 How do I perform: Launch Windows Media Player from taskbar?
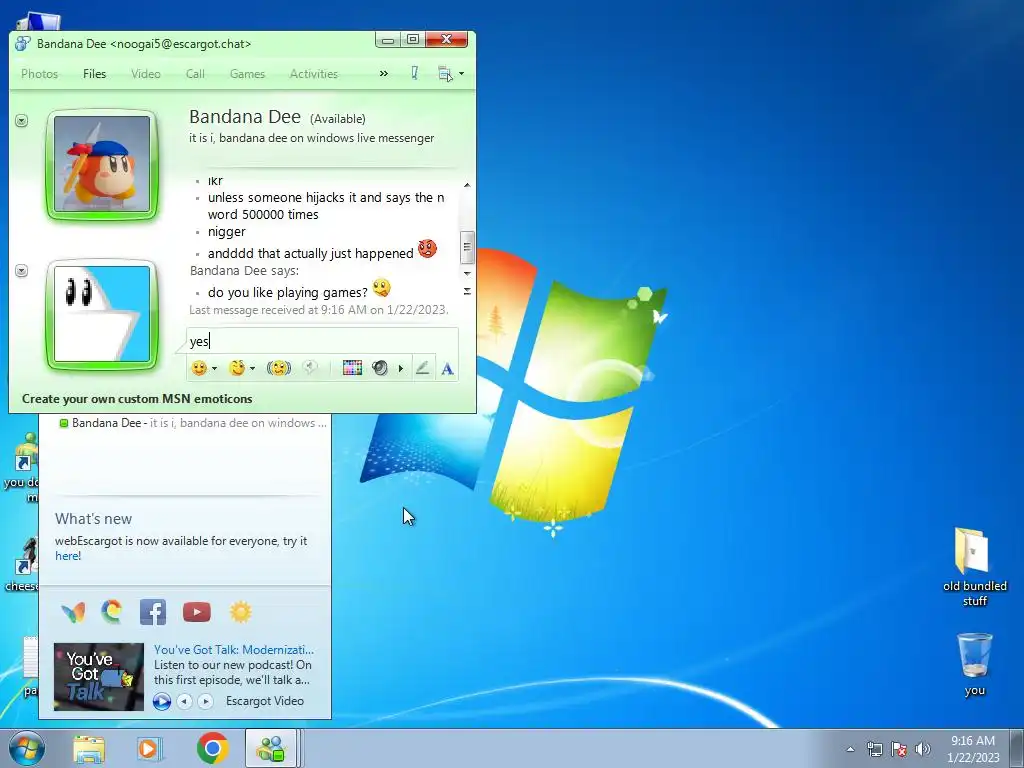click(150, 749)
